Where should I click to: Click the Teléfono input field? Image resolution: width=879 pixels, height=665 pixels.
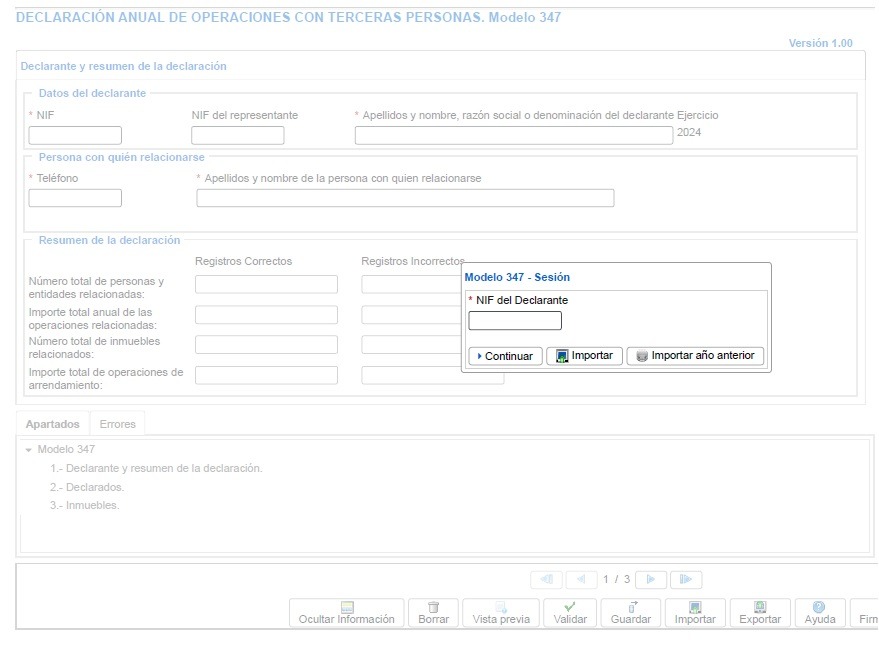(x=75, y=198)
